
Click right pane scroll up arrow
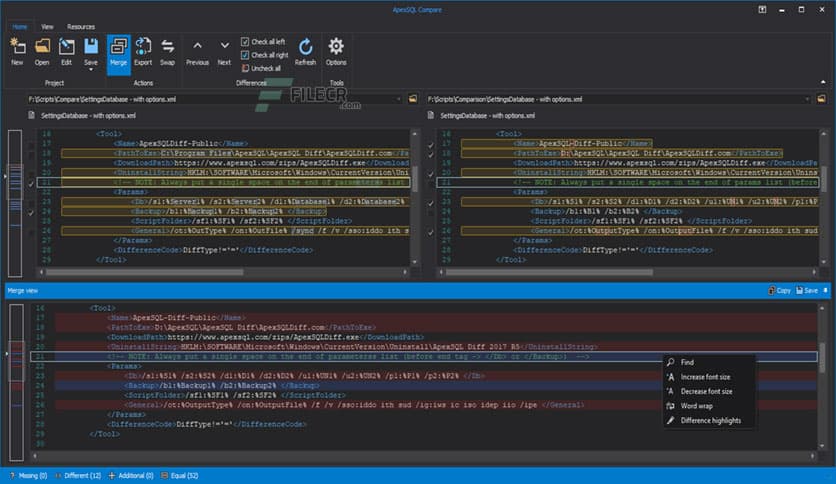823,134
